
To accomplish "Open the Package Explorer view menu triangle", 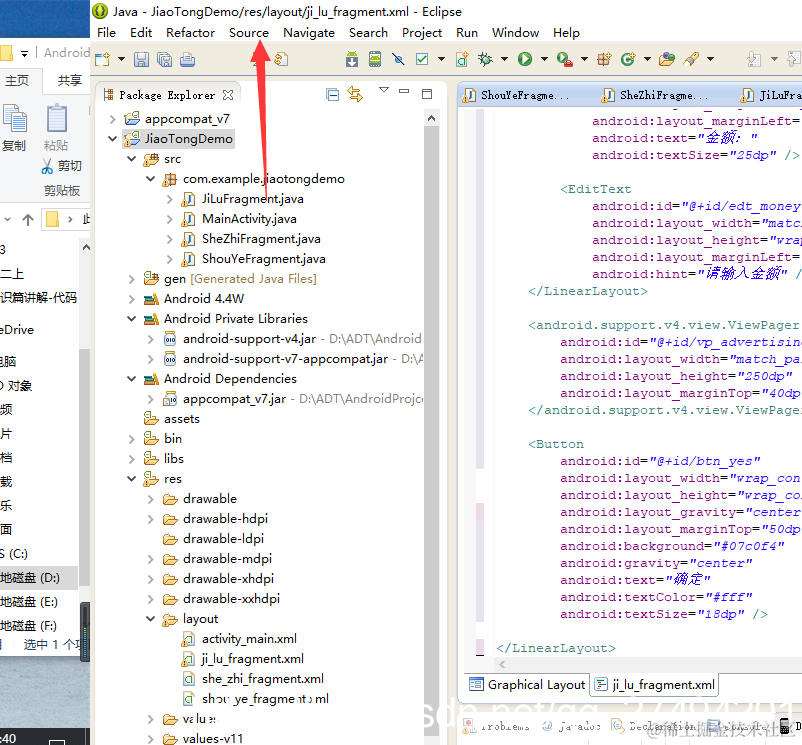I will 384,90.
